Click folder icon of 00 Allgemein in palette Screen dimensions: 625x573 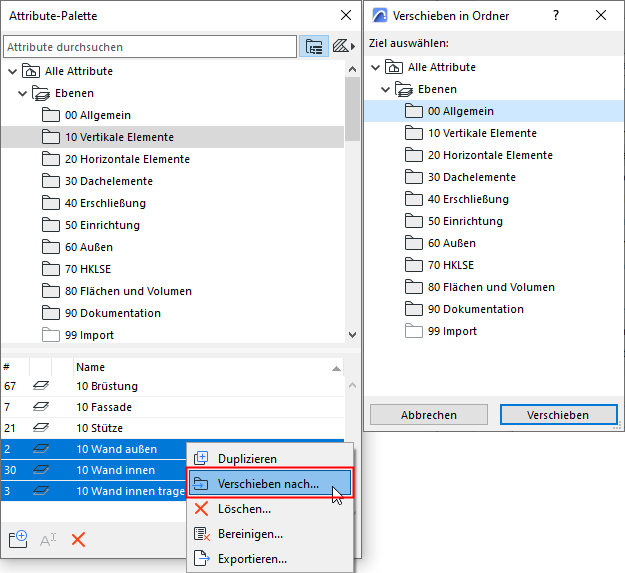pyautogui.click(x=51, y=115)
